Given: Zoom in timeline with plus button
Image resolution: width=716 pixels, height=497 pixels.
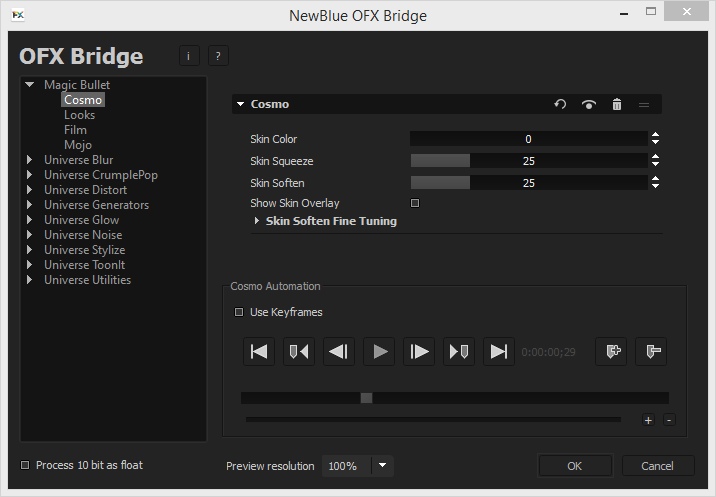Looking at the screenshot, I should pyautogui.click(x=648, y=420).
